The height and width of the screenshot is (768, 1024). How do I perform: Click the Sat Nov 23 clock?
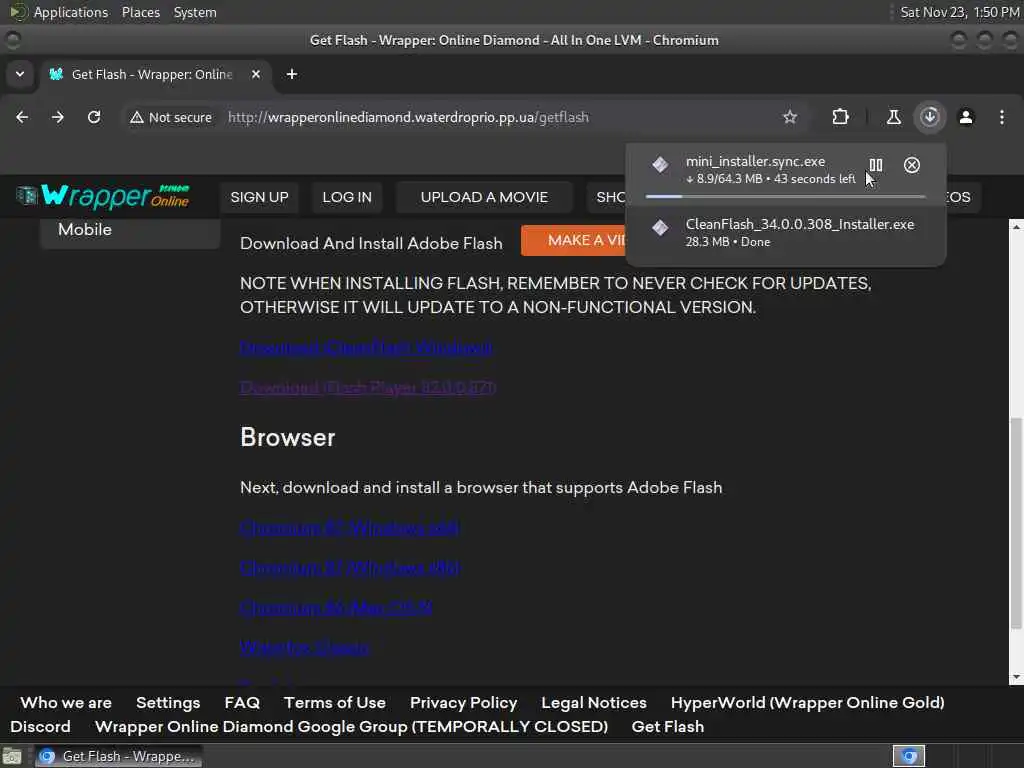(959, 12)
